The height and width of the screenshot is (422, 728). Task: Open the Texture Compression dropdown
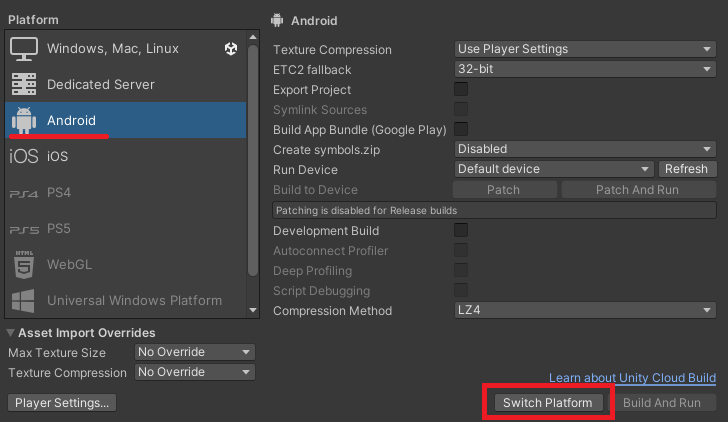click(583, 49)
